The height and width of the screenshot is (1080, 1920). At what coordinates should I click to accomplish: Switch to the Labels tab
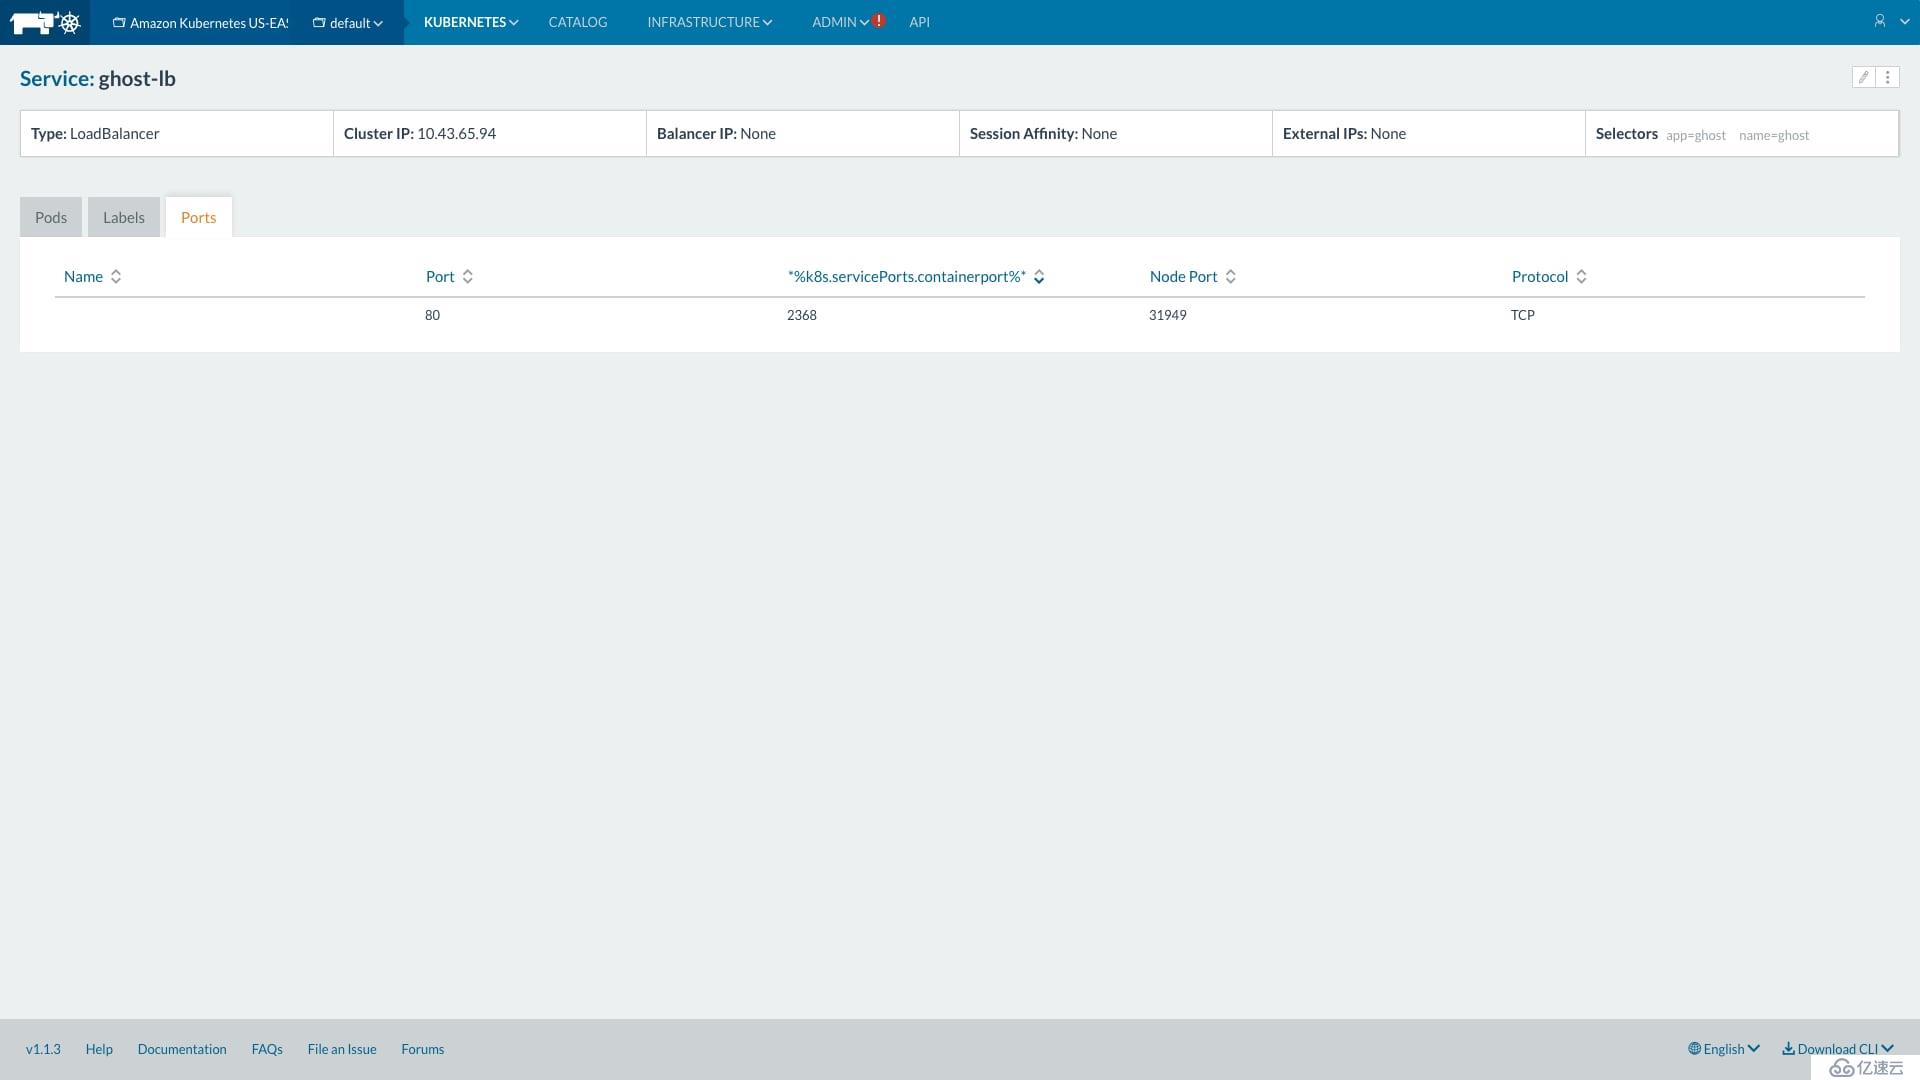point(124,217)
